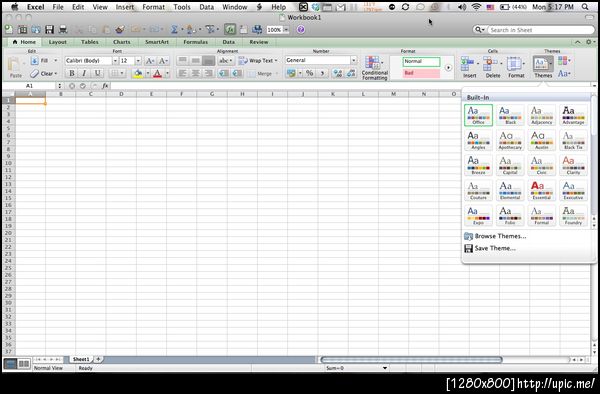Viewport: 600px width, 394px height.
Task: Toggle middle vertical alignment button
Action: click(196, 60)
